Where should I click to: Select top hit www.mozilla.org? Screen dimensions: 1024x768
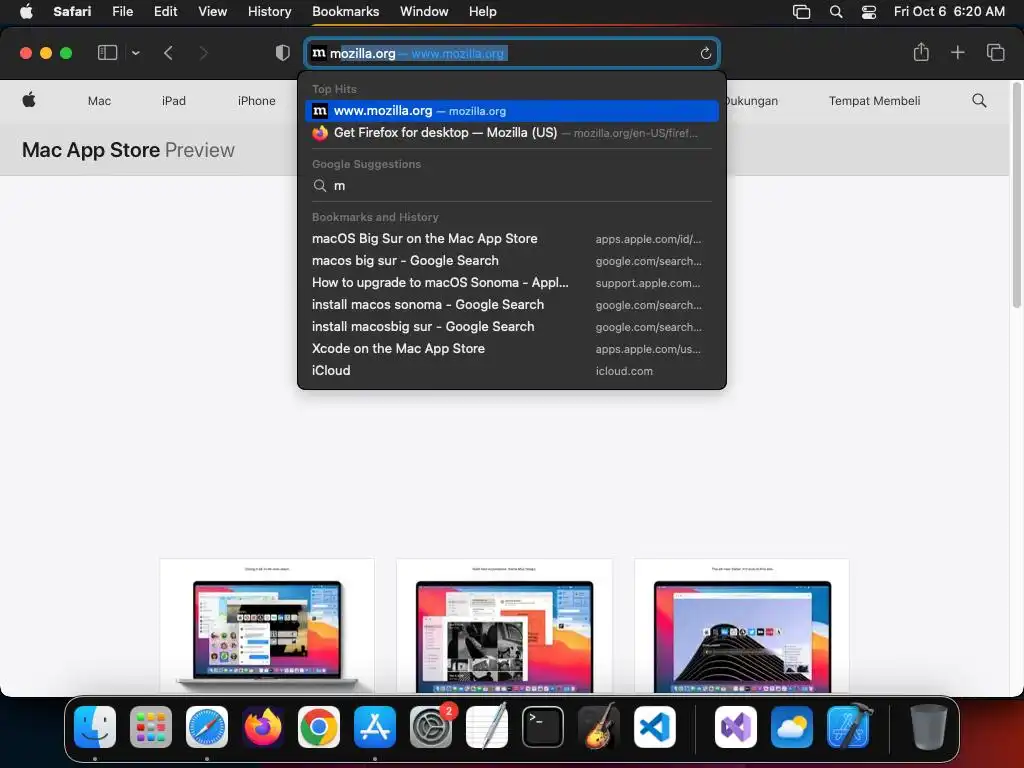[512, 111]
